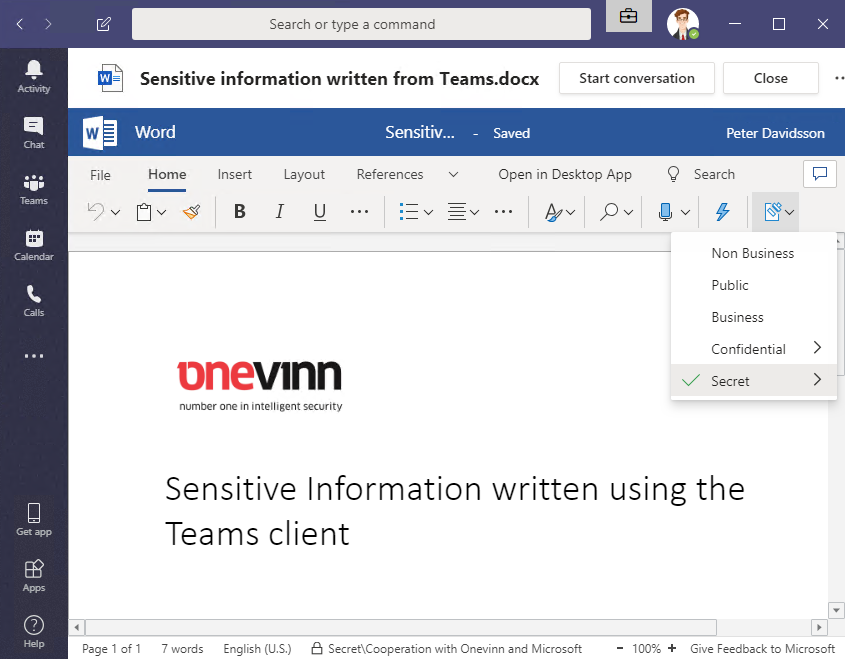Image resolution: width=845 pixels, height=659 pixels.
Task: Expand the undo dropdown arrow
Action: point(115,212)
